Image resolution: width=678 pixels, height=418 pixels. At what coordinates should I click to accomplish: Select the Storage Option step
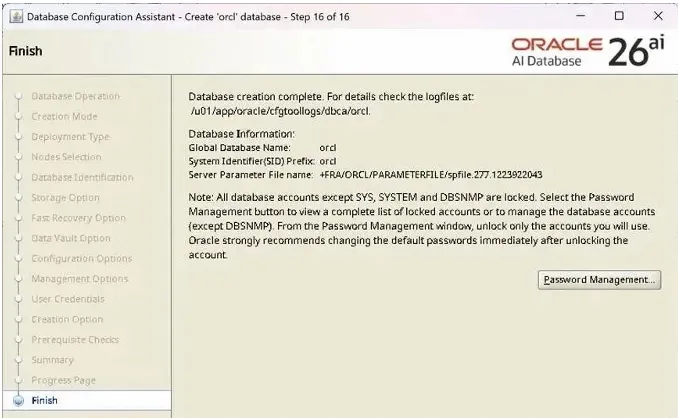[x=65, y=198]
